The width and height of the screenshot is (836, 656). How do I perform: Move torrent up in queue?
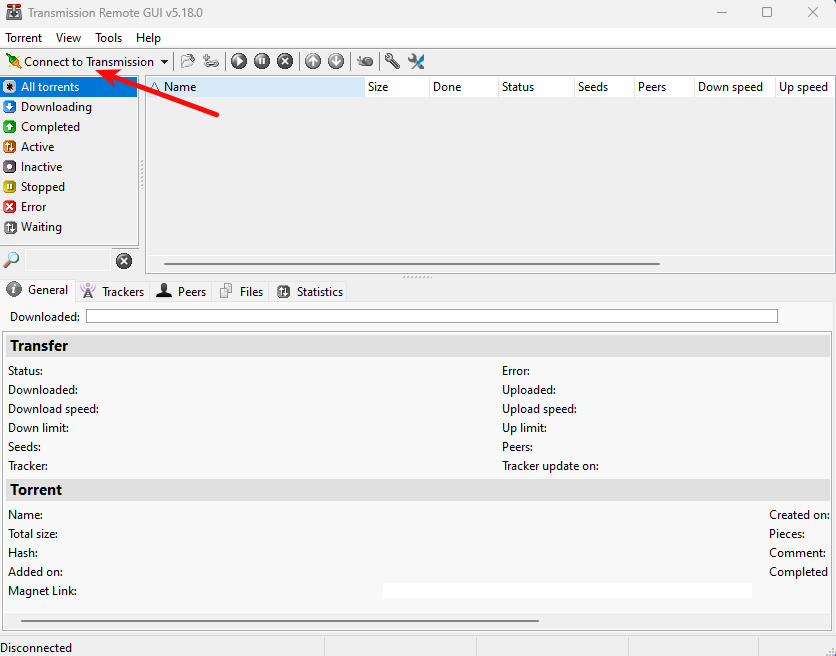tap(313, 61)
